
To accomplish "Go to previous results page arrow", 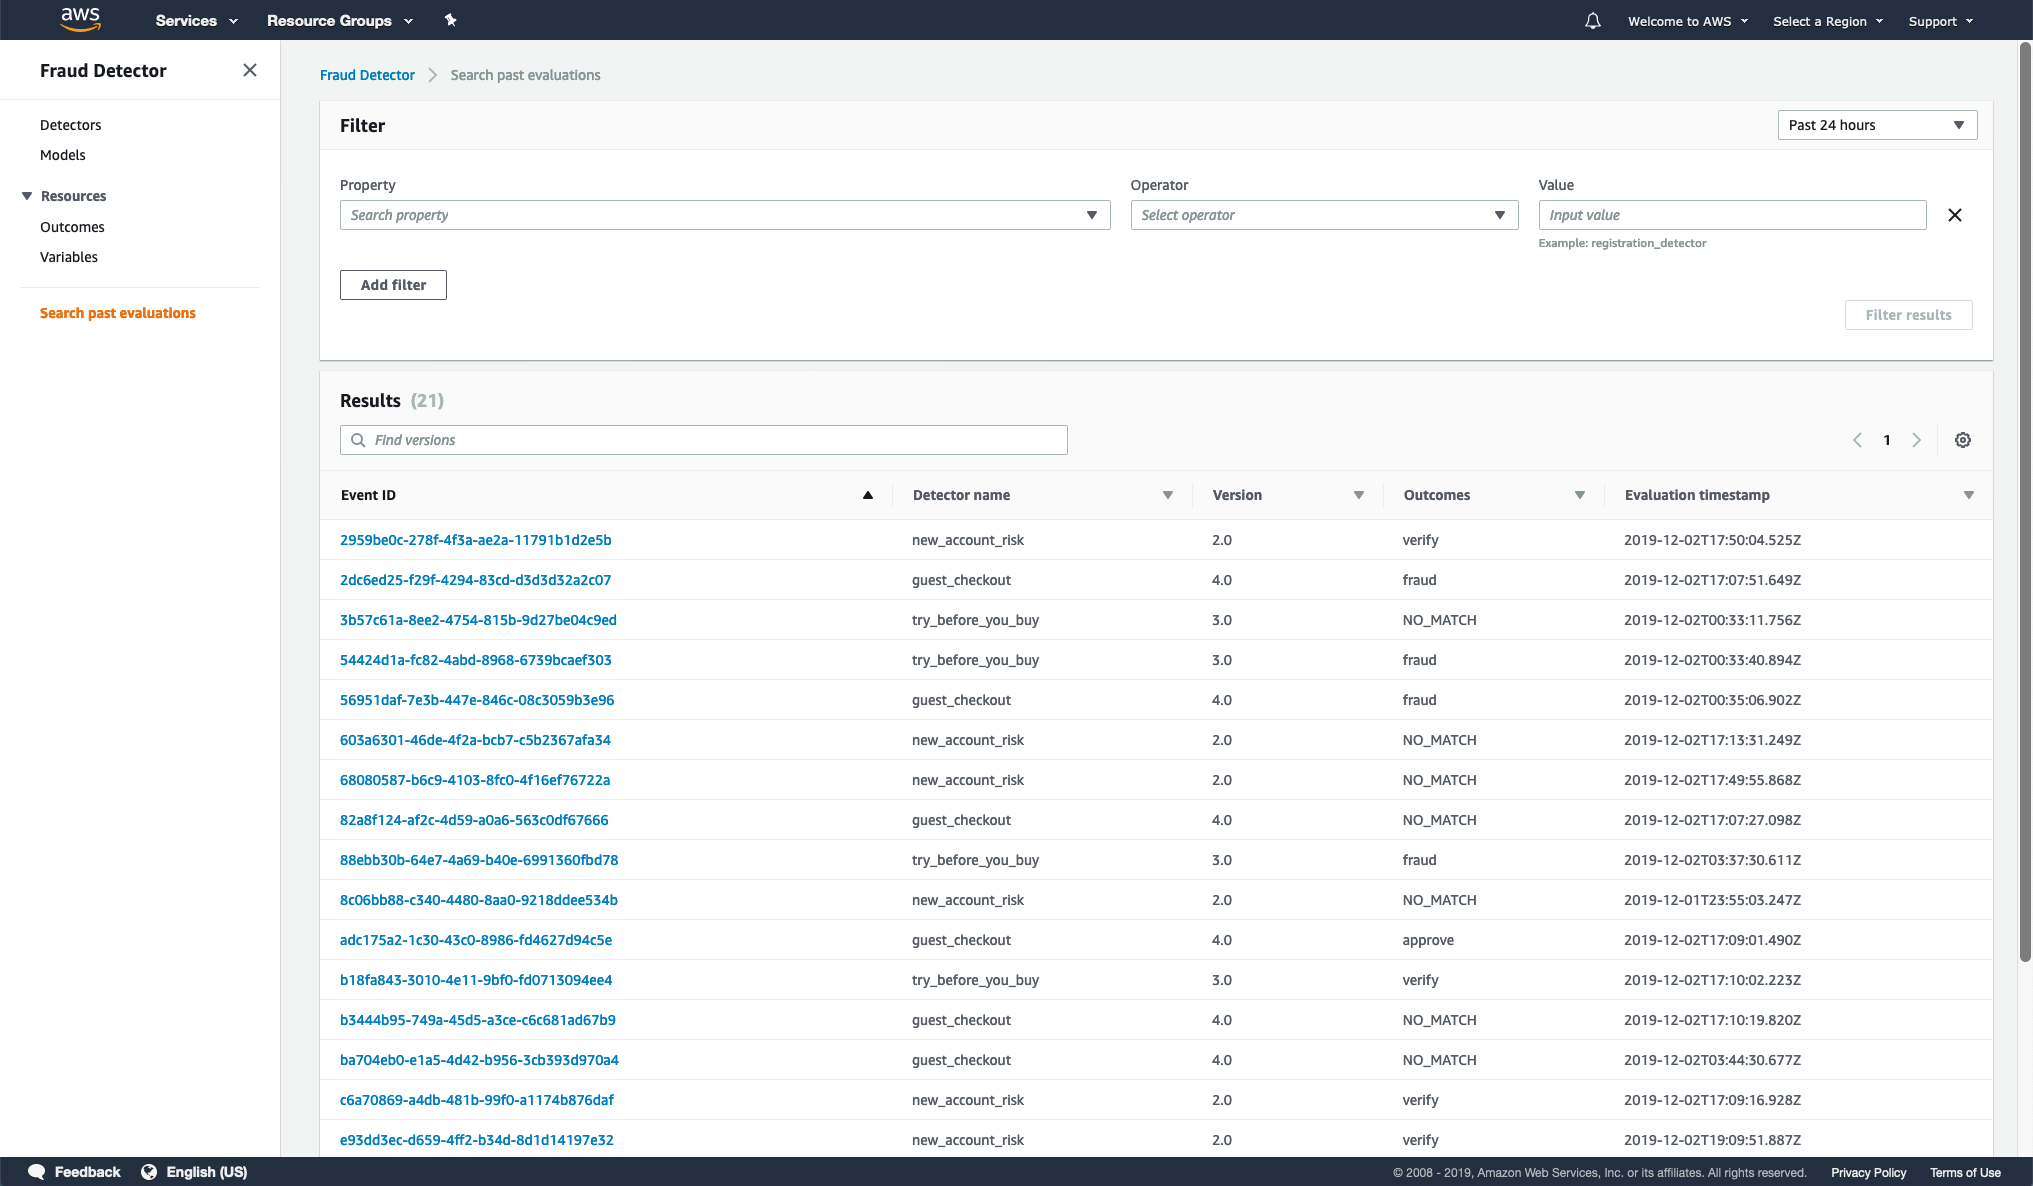I will pos(1857,440).
